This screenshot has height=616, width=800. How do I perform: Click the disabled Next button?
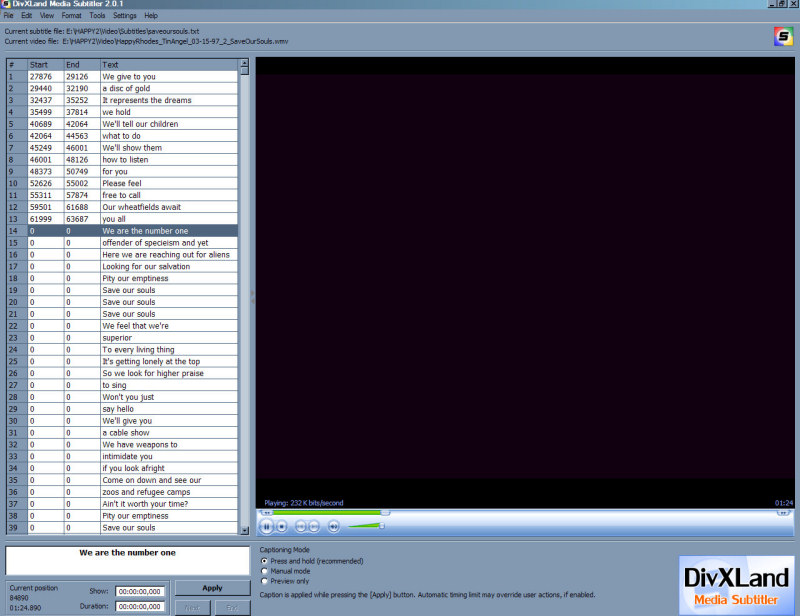[192, 608]
